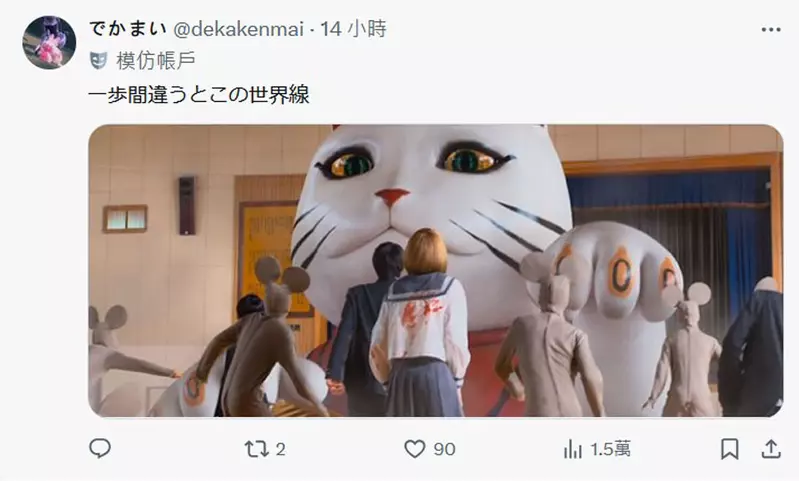This screenshot has width=799, height=481.
Task: Repost the tweet via retweet arrows icon
Action: 256,449
